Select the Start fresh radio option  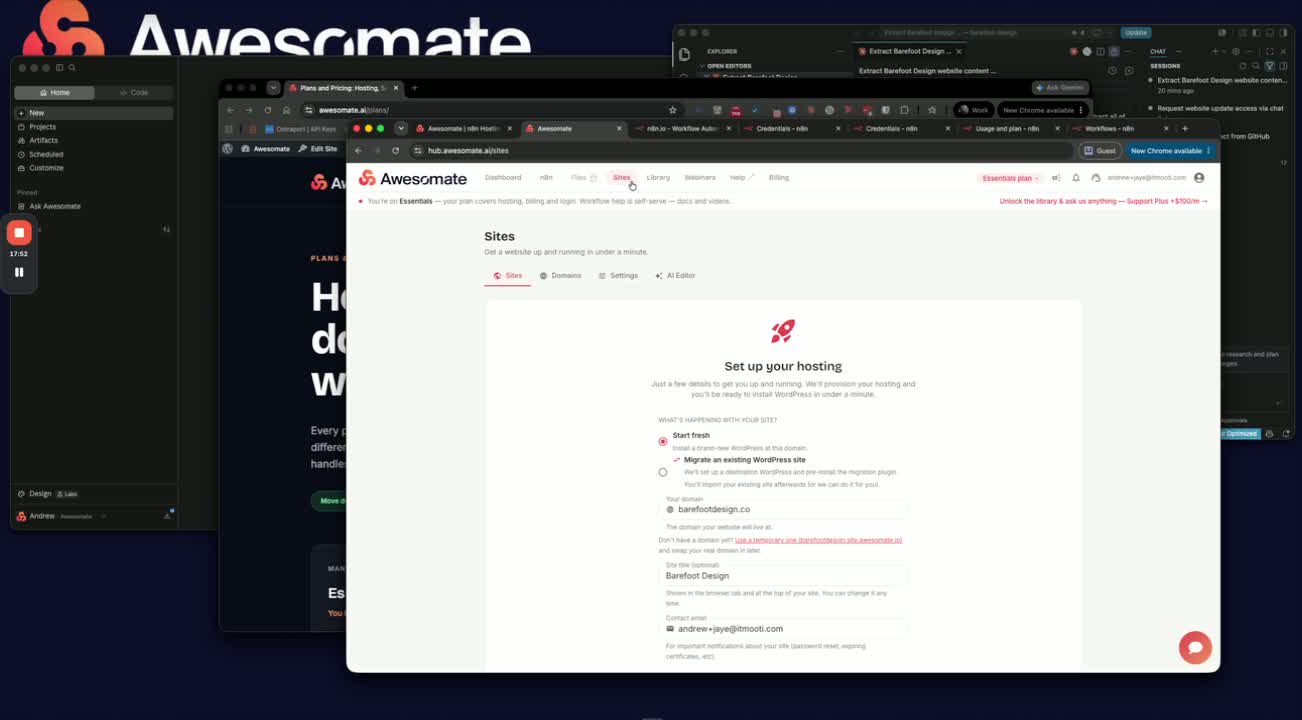662,441
